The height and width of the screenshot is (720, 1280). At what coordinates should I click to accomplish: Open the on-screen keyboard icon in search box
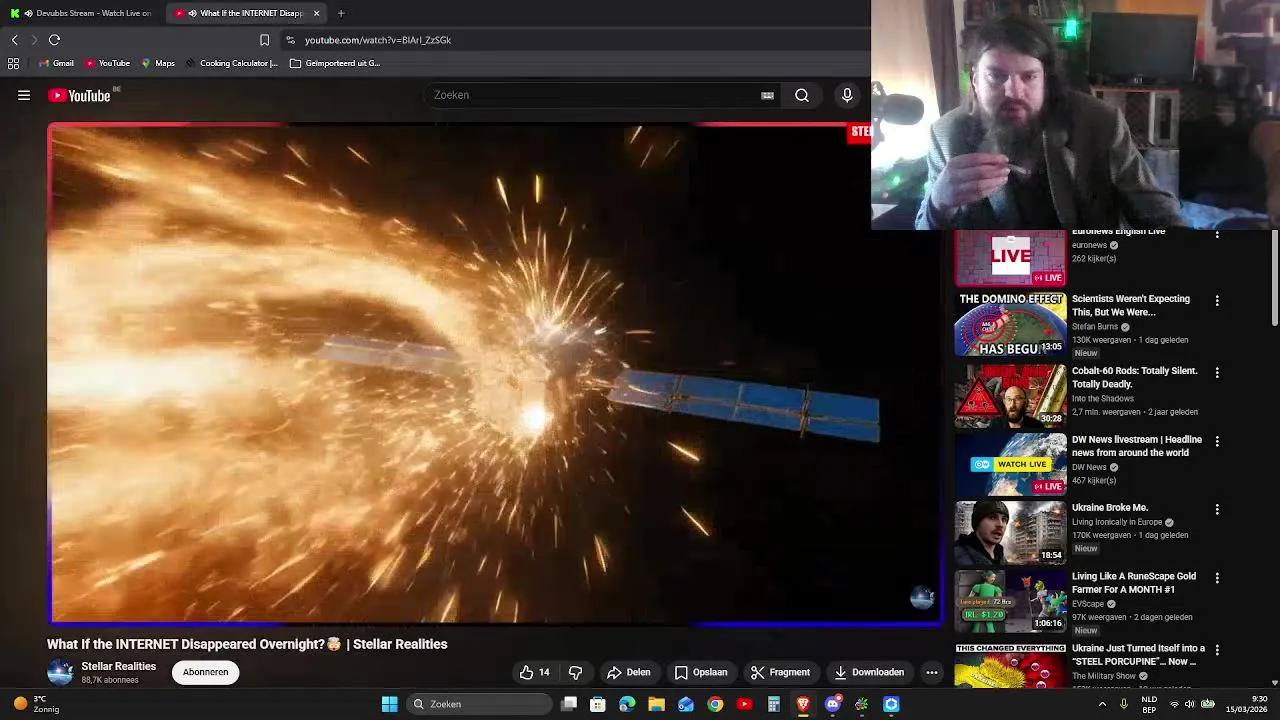[767, 96]
